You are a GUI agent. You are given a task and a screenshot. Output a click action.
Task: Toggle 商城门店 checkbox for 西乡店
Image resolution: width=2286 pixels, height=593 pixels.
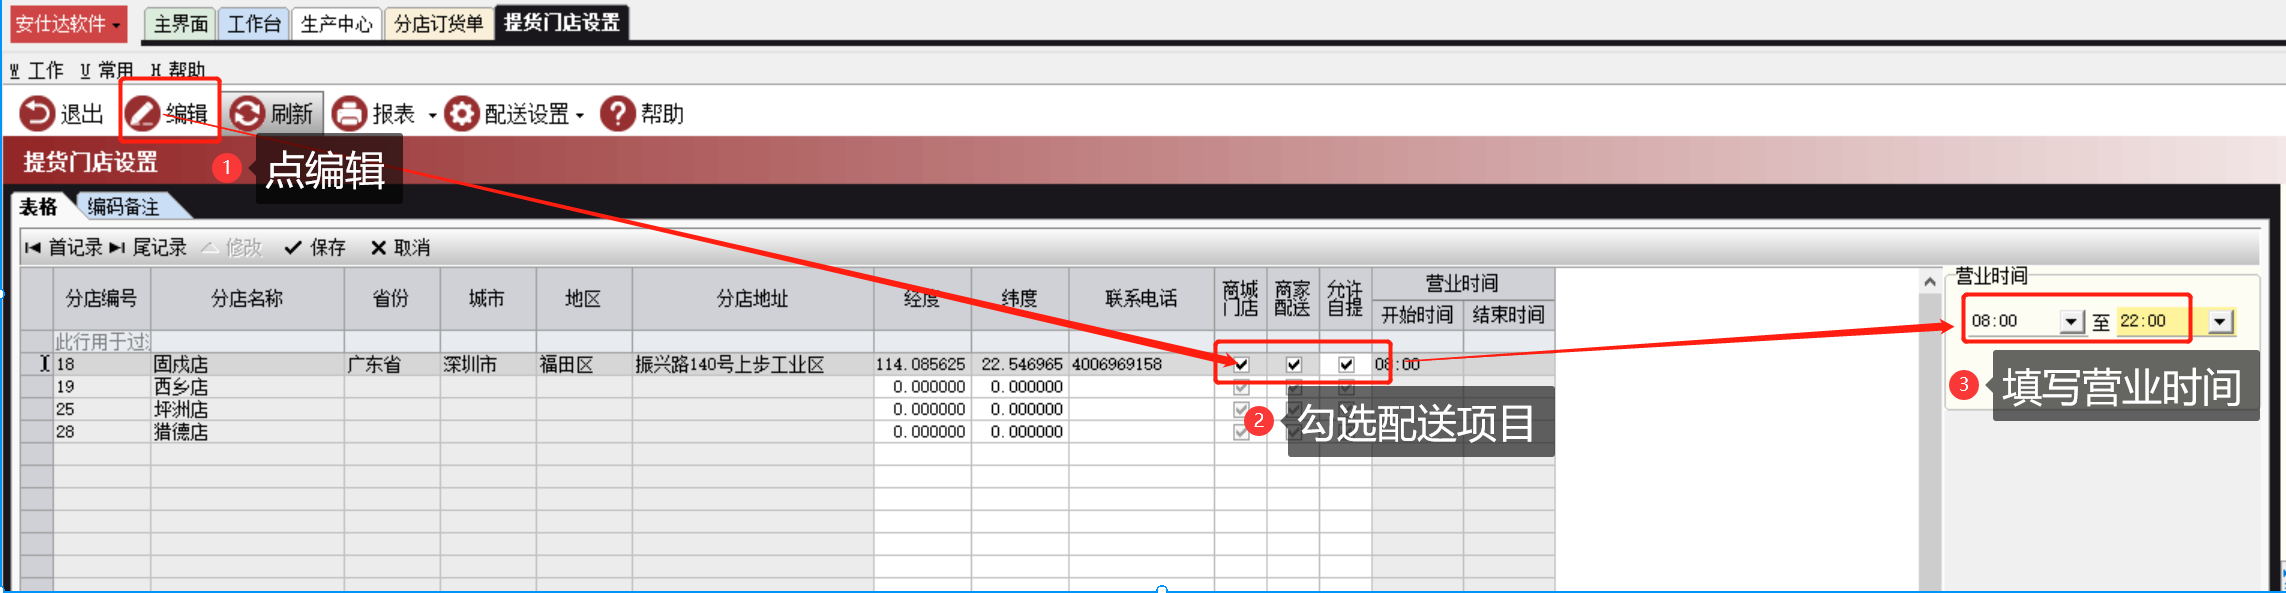[1241, 387]
